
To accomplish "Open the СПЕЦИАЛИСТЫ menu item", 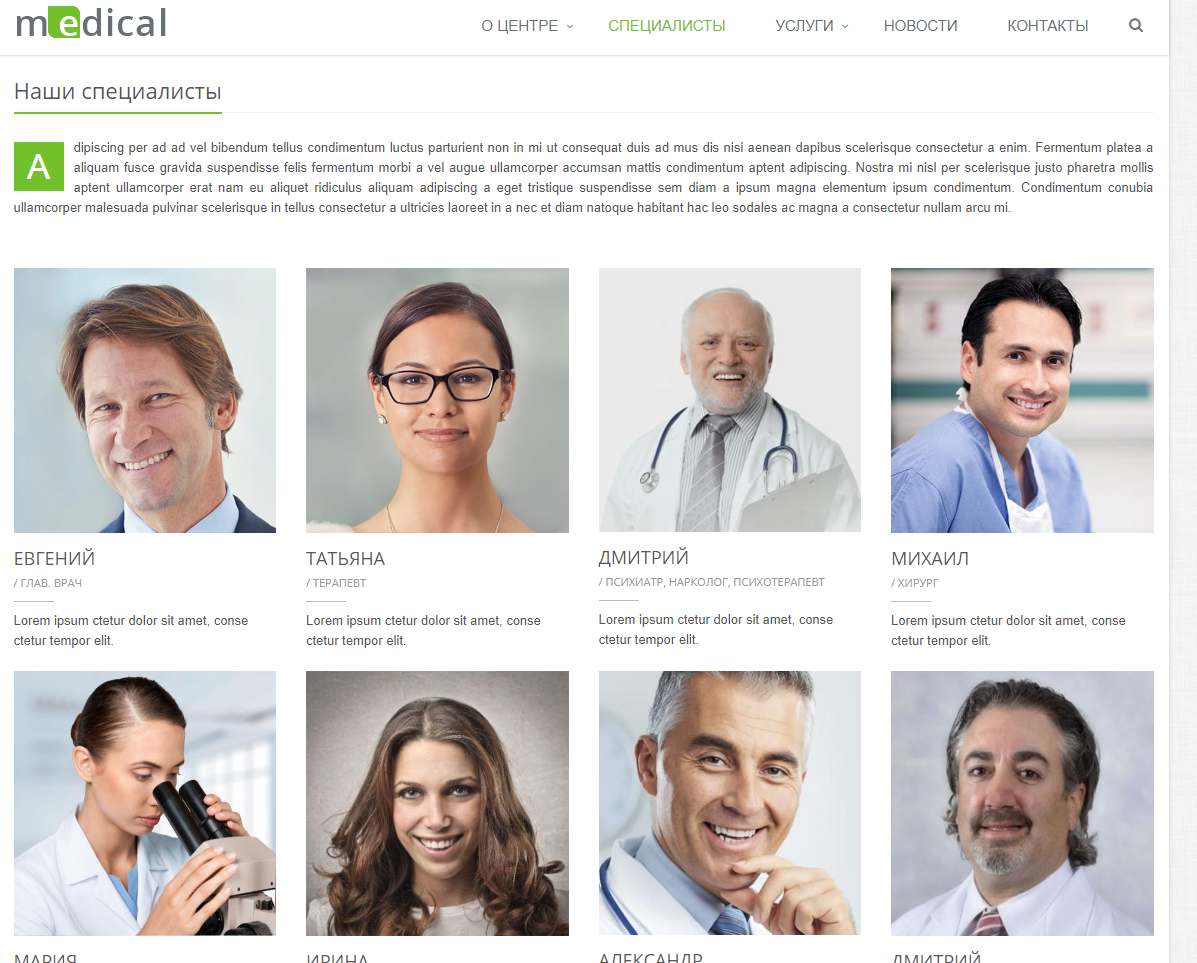I will [x=666, y=26].
